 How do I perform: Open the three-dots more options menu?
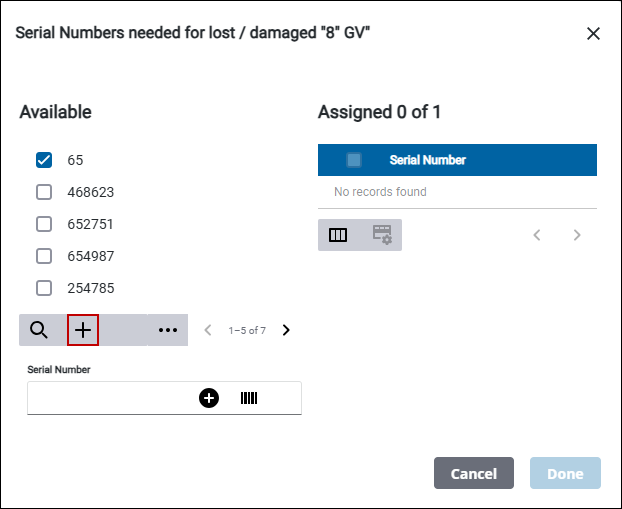coord(168,330)
